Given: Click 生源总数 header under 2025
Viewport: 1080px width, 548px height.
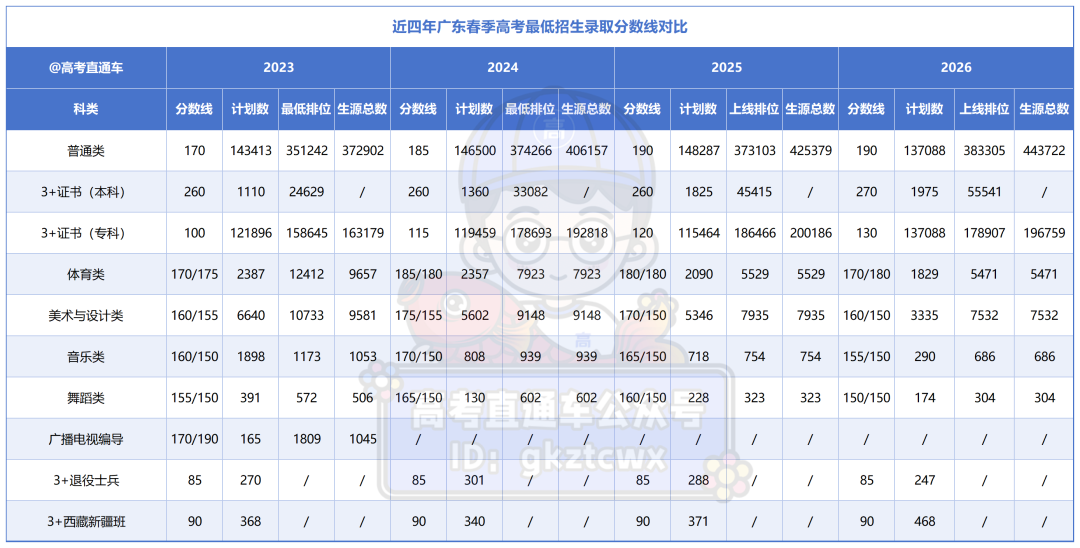Looking at the screenshot, I should tap(810, 109).
